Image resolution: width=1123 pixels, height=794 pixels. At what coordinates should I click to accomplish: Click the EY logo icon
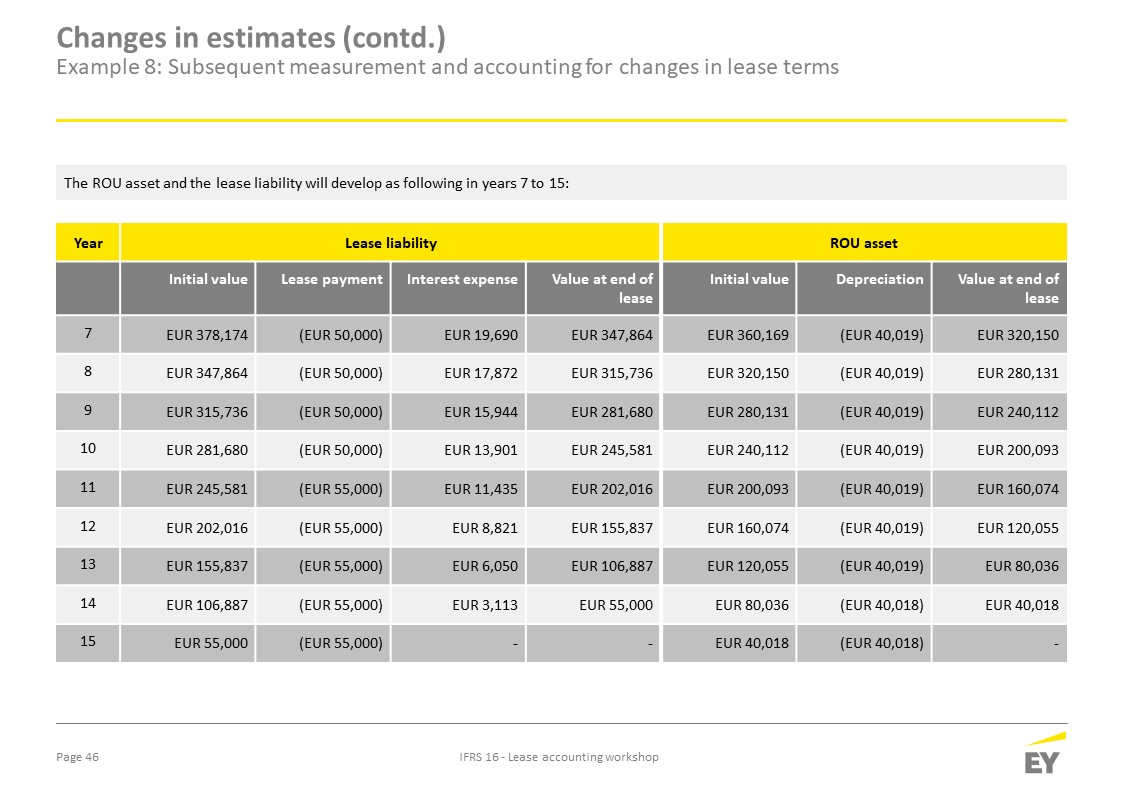click(x=1045, y=753)
